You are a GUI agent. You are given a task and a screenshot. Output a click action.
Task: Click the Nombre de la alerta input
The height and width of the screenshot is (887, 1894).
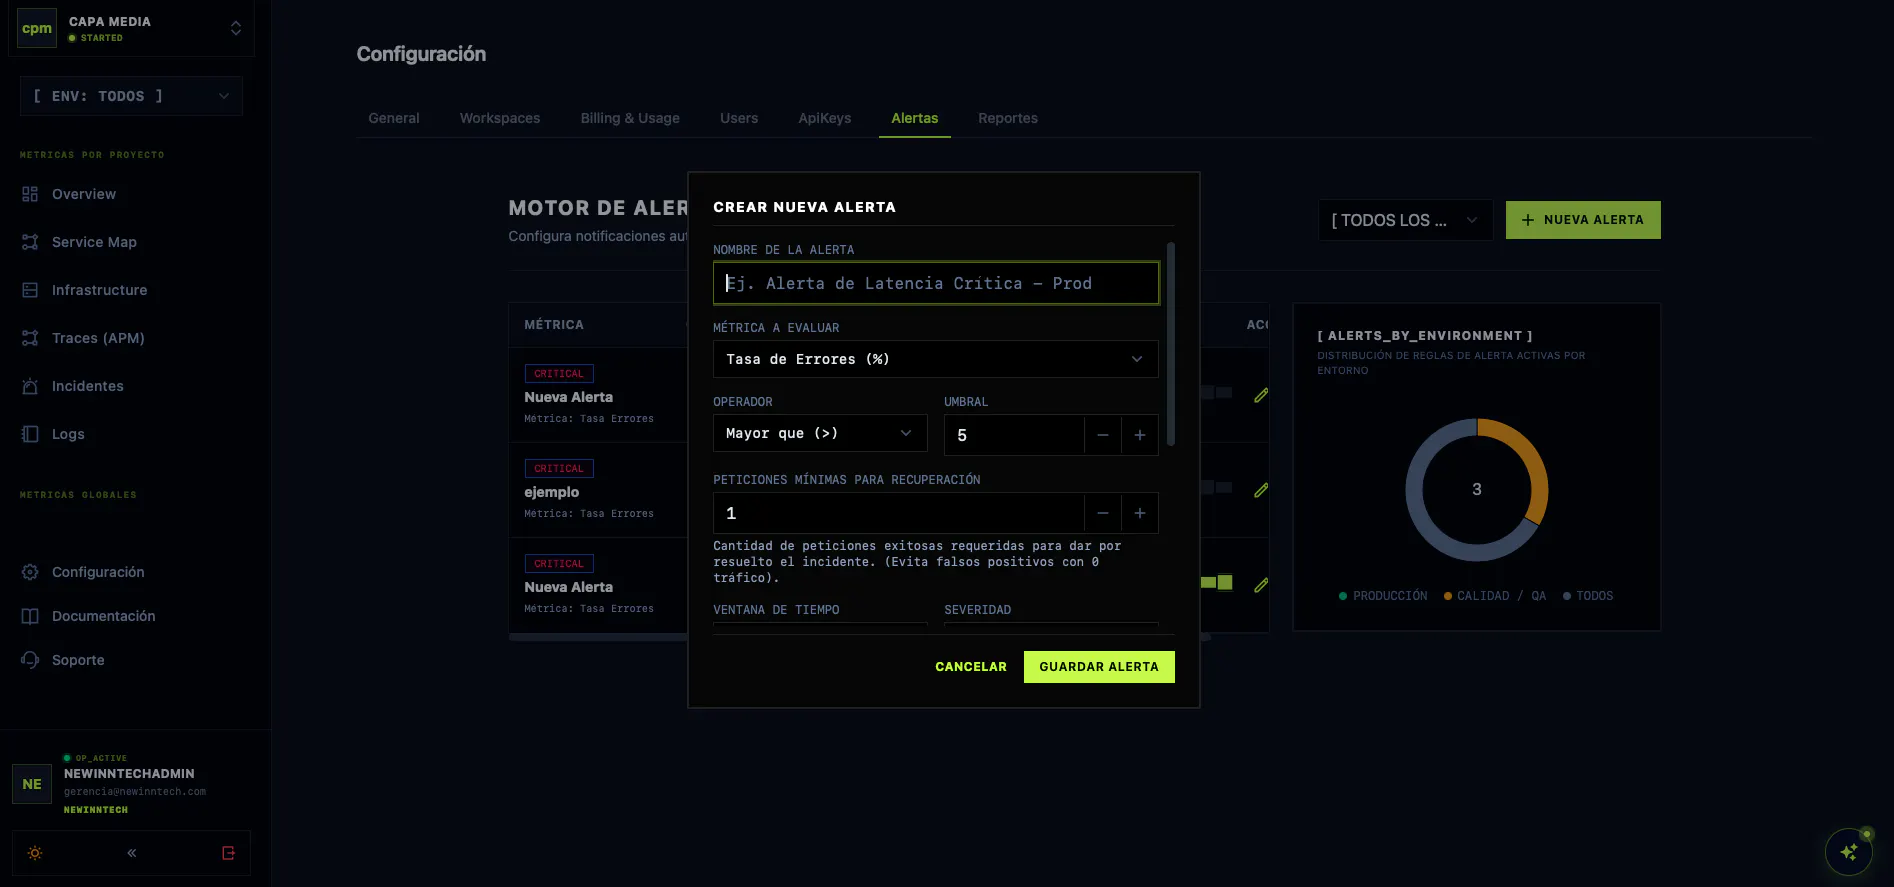click(x=936, y=283)
